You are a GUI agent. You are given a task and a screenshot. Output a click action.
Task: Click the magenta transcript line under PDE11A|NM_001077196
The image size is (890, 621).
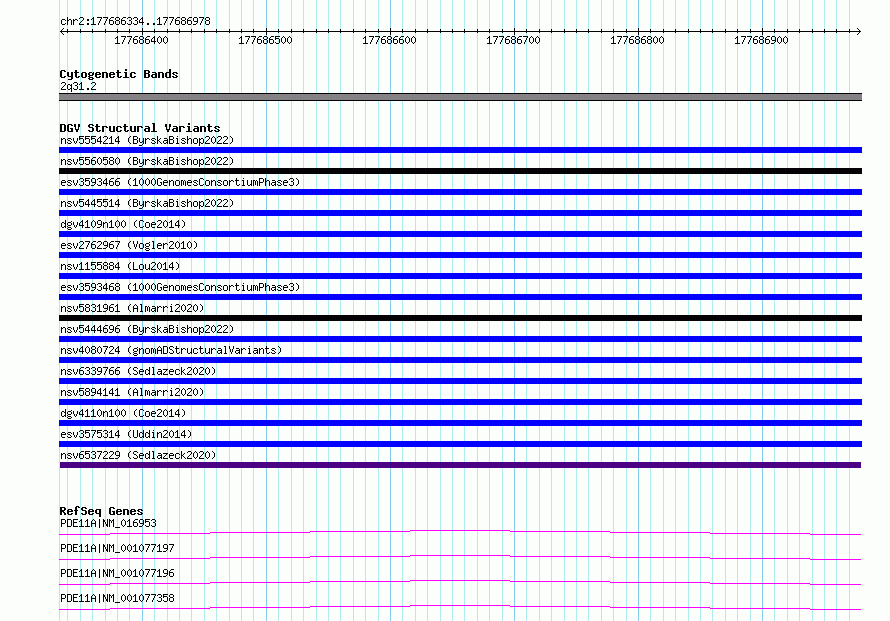click(460, 582)
